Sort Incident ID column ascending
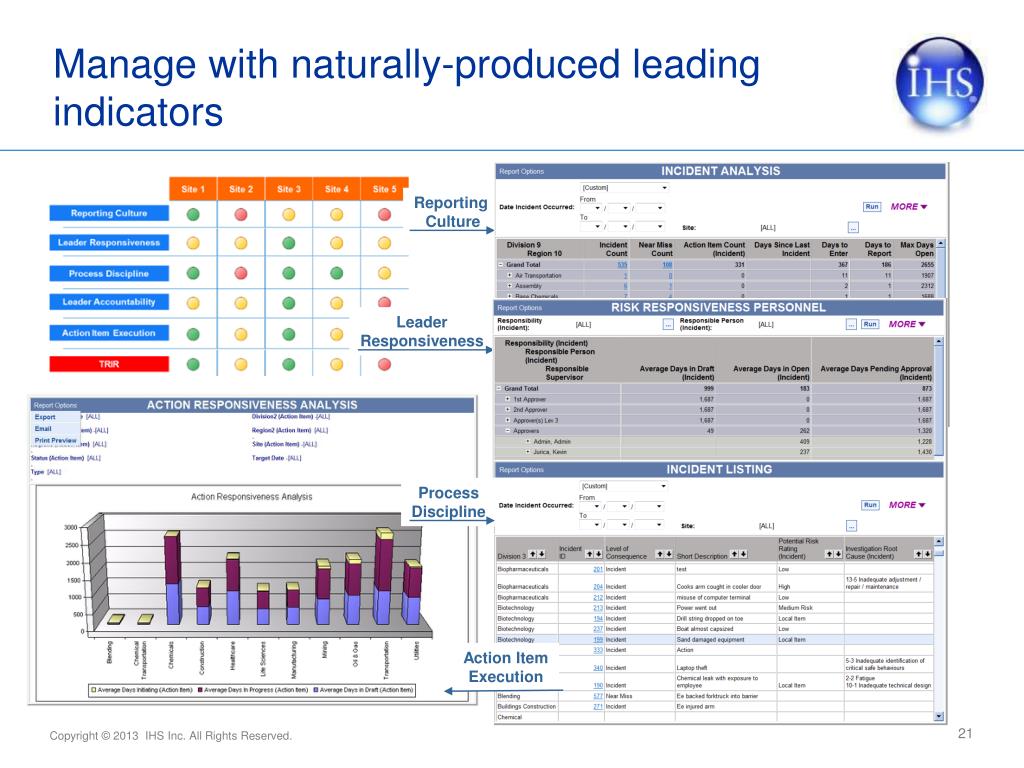The width and height of the screenshot is (1024, 768). [x=590, y=554]
